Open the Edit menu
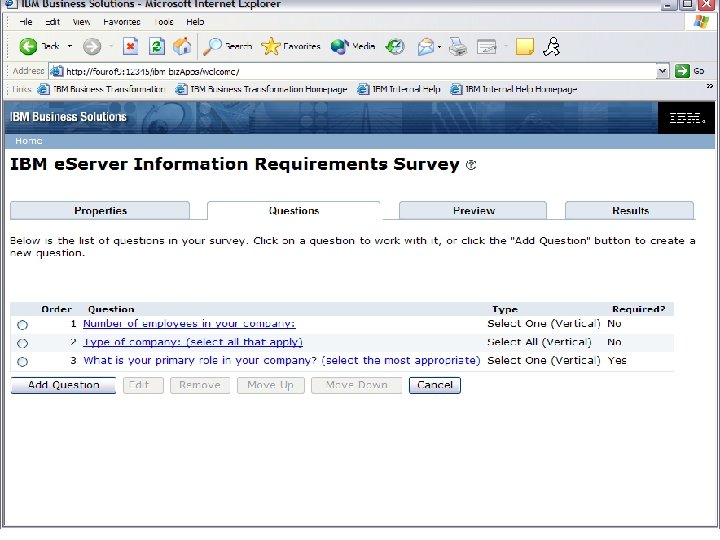Screen dimensions: 720x540 click(x=53, y=22)
